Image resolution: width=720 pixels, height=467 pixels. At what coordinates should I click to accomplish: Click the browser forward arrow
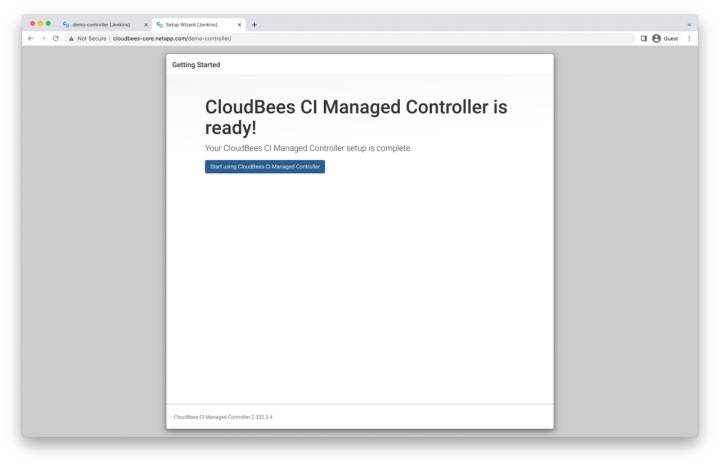tap(43, 38)
